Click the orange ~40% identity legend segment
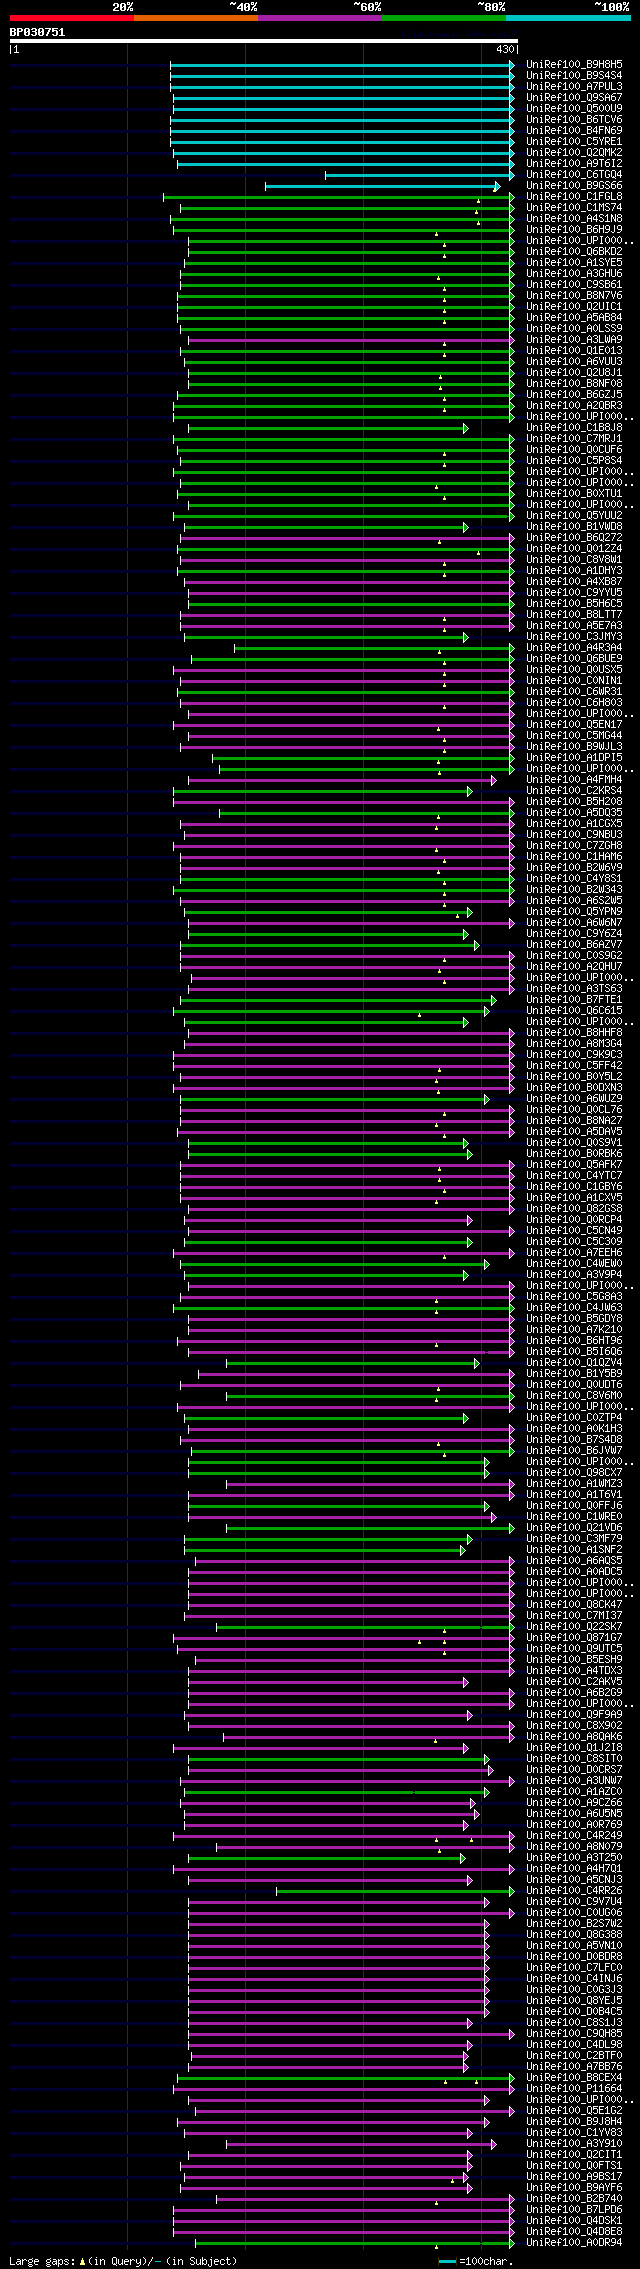 [196, 17]
